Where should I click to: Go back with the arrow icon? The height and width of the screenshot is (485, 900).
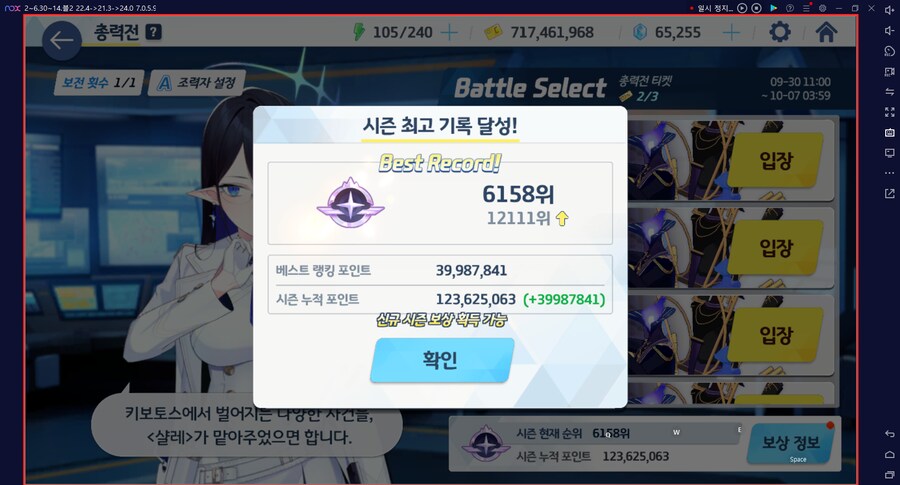[x=61, y=40]
